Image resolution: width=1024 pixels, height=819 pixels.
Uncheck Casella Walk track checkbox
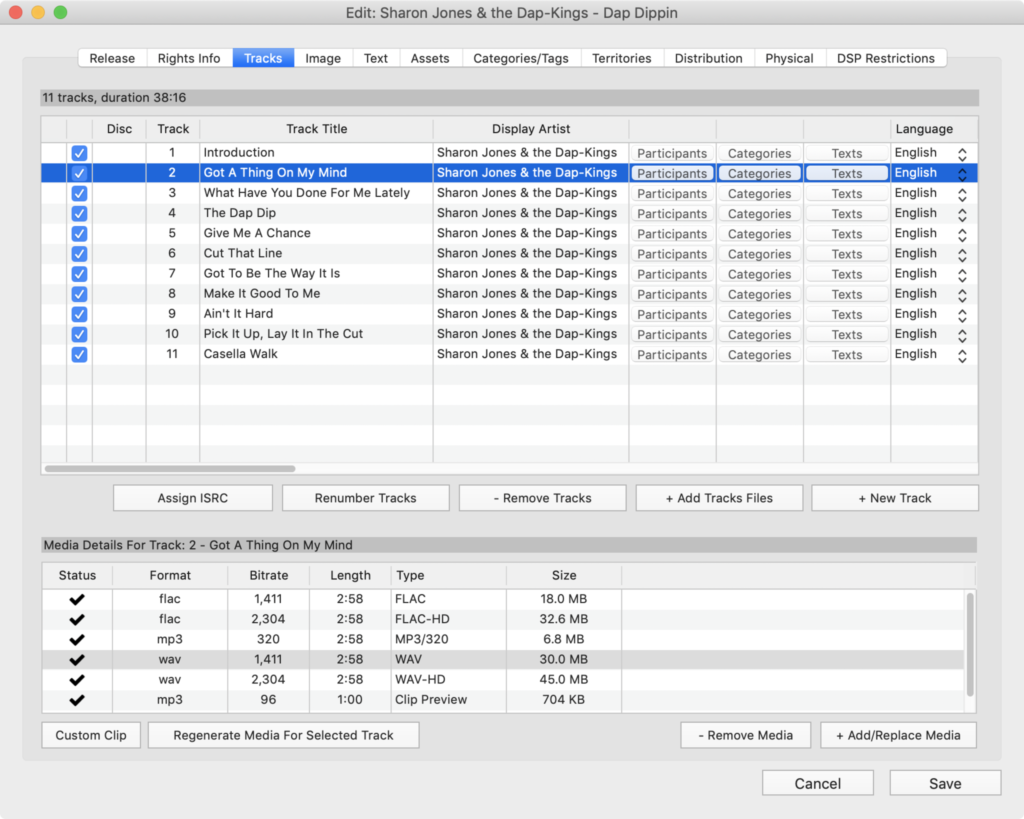point(79,355)
